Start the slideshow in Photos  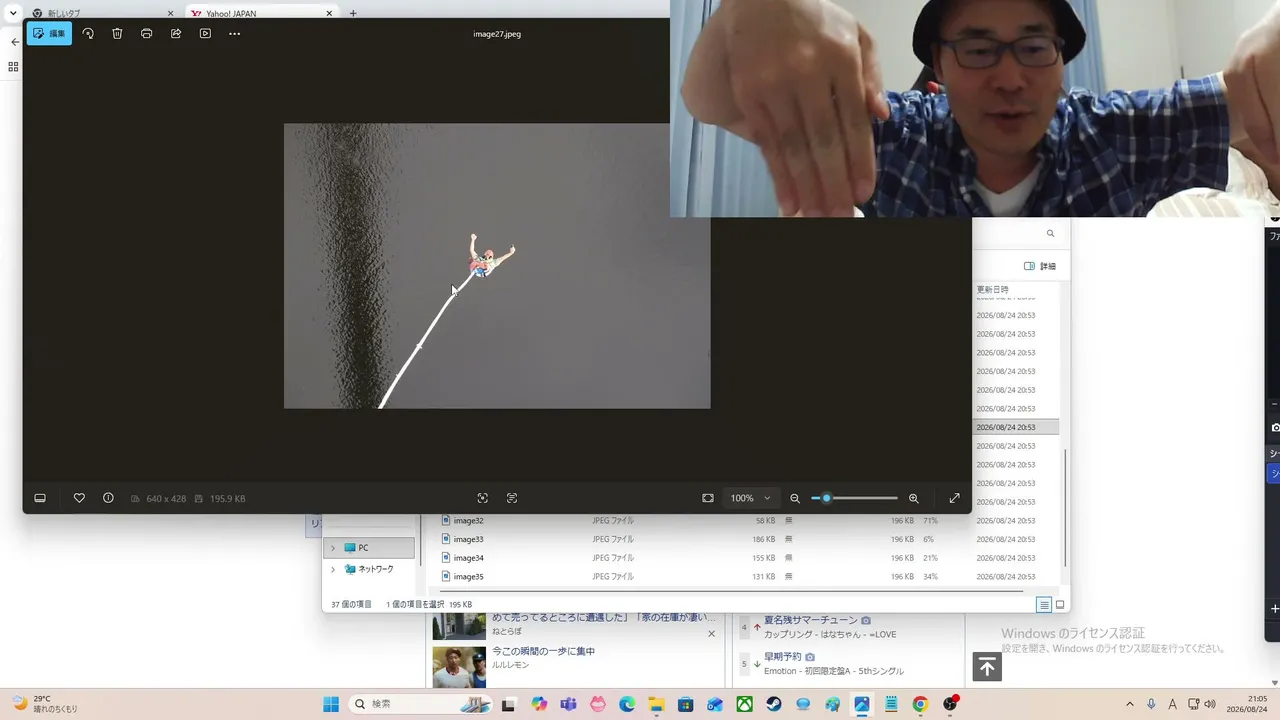[x=205, y=33]
